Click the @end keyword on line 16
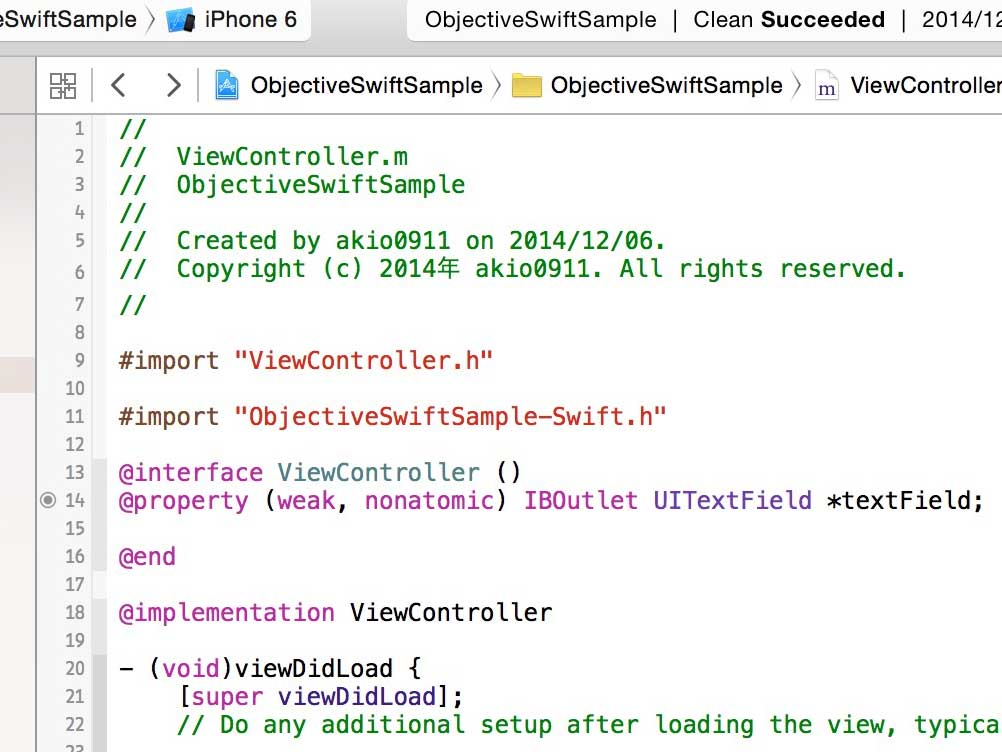The width and height of the screenshot is (1002, 752). 147,557
